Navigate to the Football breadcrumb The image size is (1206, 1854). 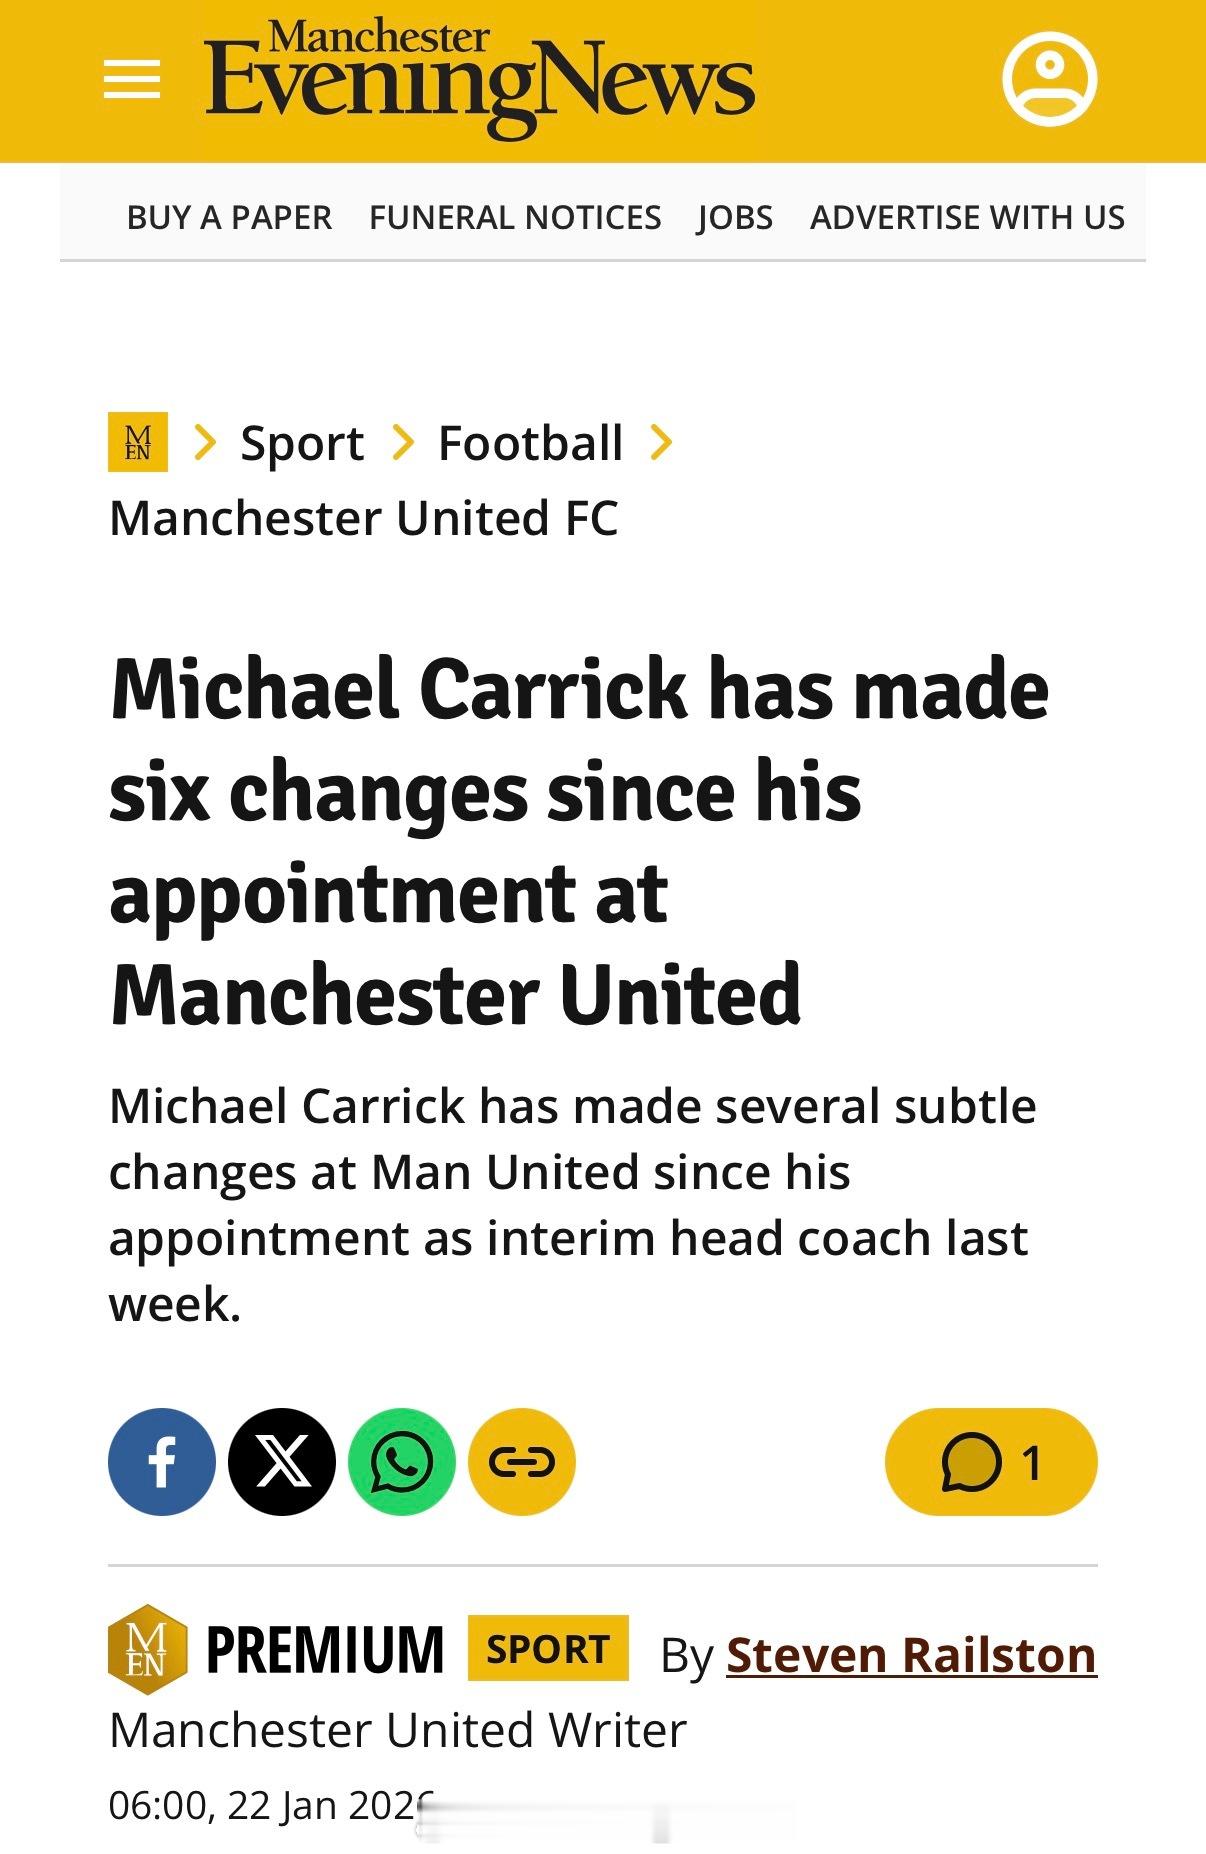(x=530, y=443)
